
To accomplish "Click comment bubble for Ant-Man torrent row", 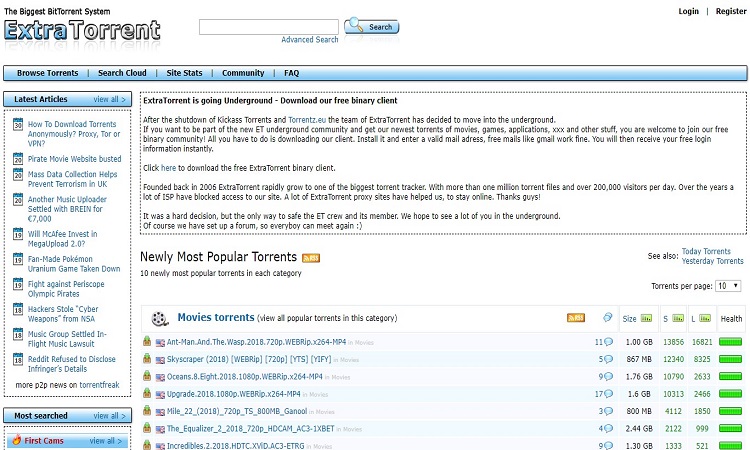I will click(608, 342).
